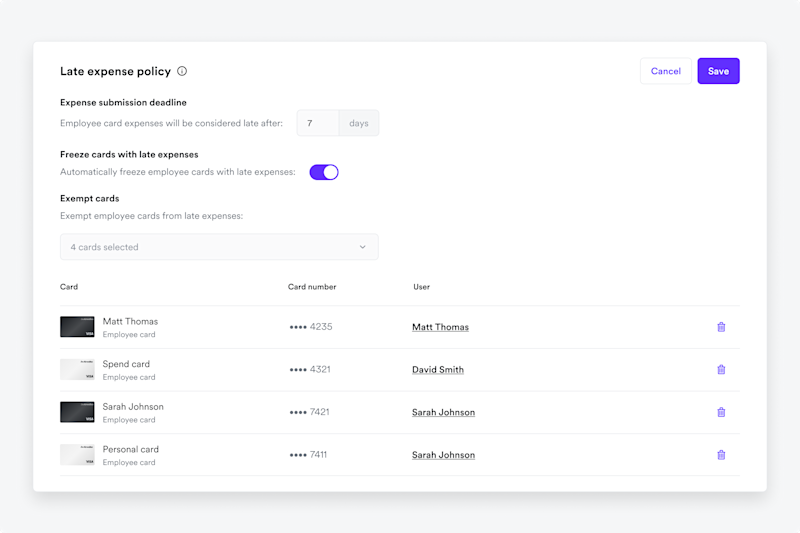Remove Spend card with its trash icon
800x533 pixels.
[x=721, y=369]
